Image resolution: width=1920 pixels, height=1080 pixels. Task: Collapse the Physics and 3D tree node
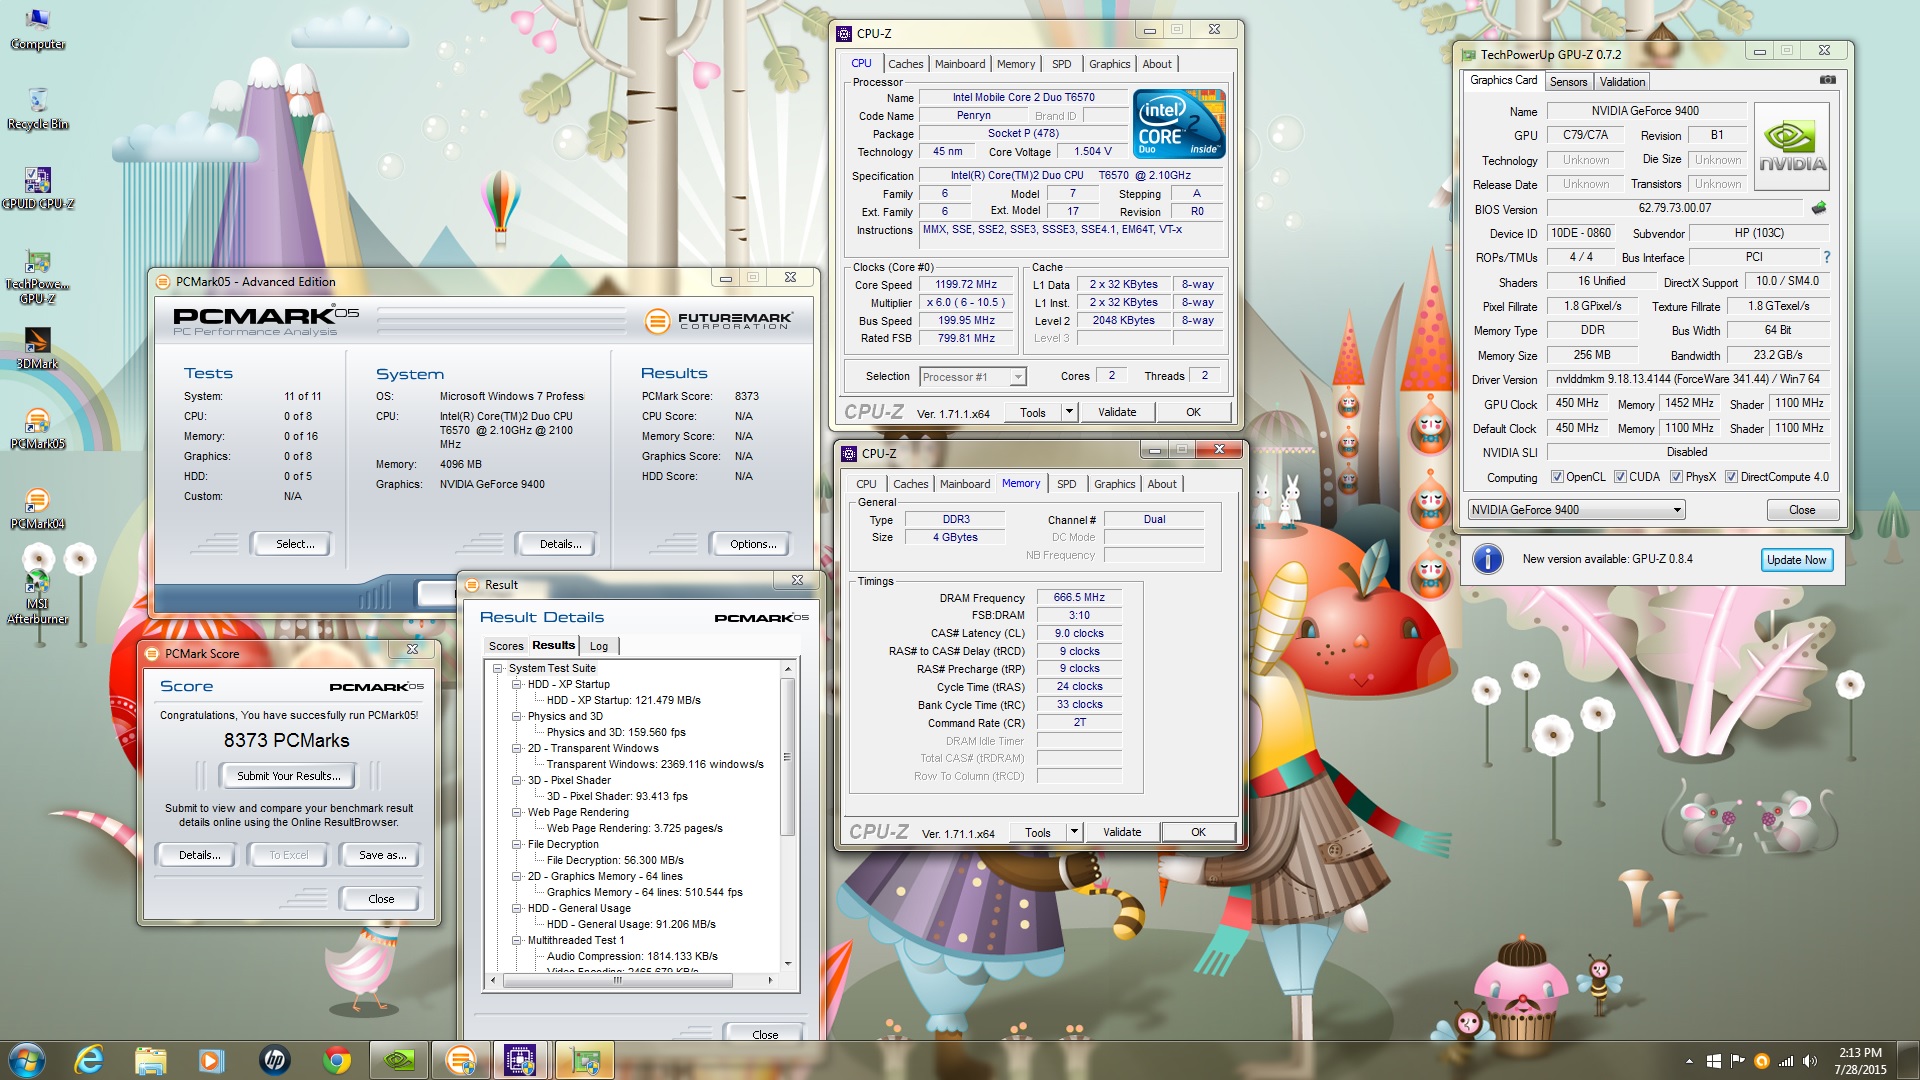[517, 716]
